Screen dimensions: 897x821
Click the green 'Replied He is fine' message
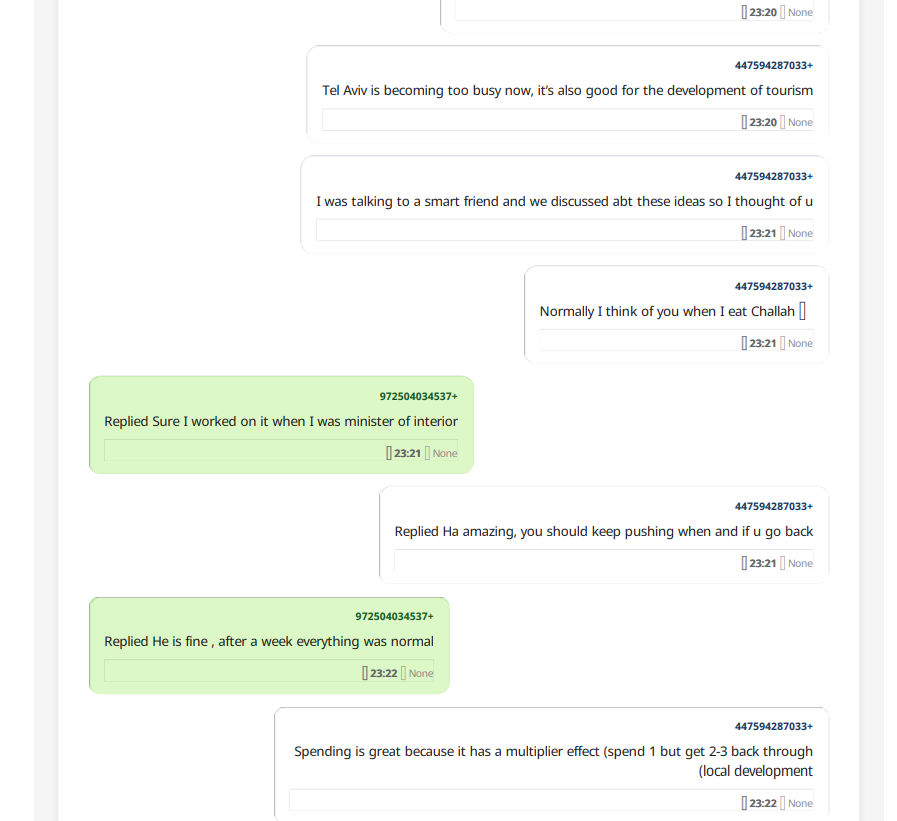click(269, 641)
